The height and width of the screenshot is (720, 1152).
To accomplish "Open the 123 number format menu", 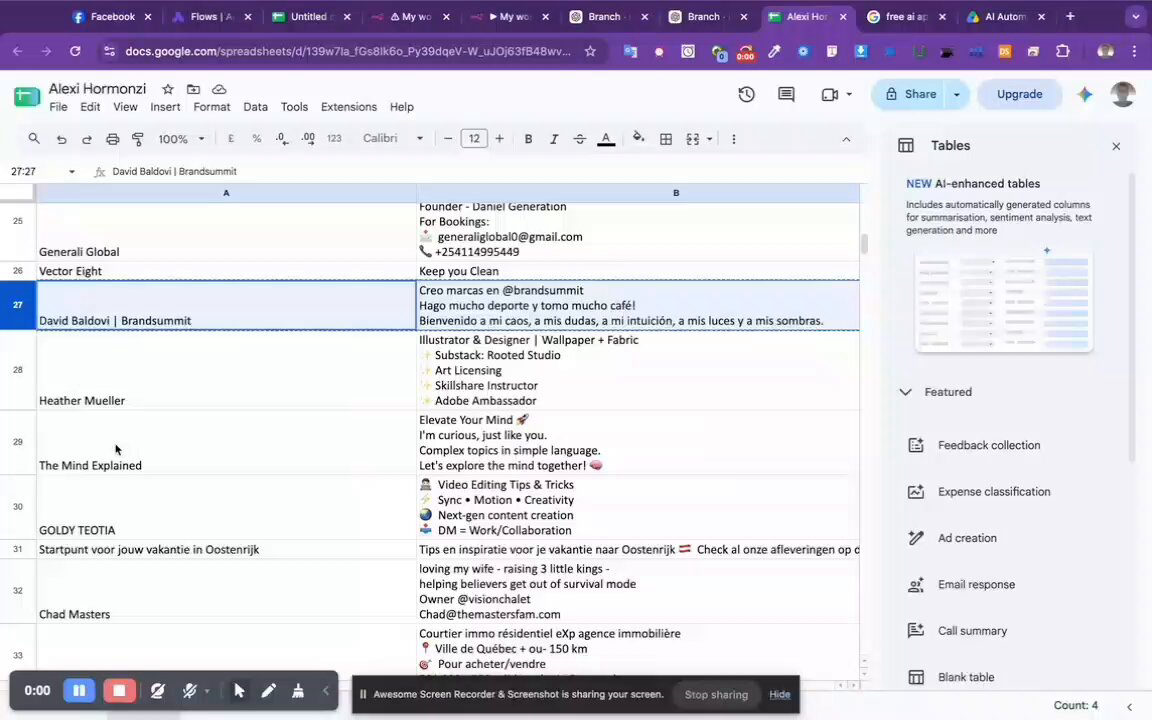I will (x=334, y=138).
